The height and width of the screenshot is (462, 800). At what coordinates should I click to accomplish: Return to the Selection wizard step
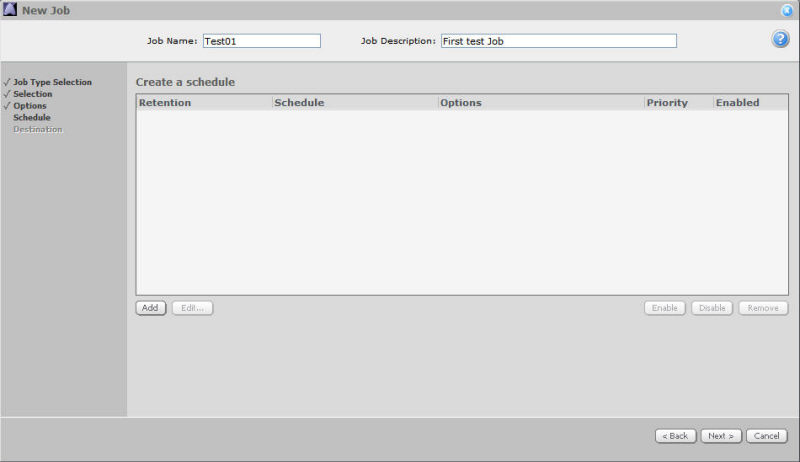pyautogui.click(x=32, y=94)
